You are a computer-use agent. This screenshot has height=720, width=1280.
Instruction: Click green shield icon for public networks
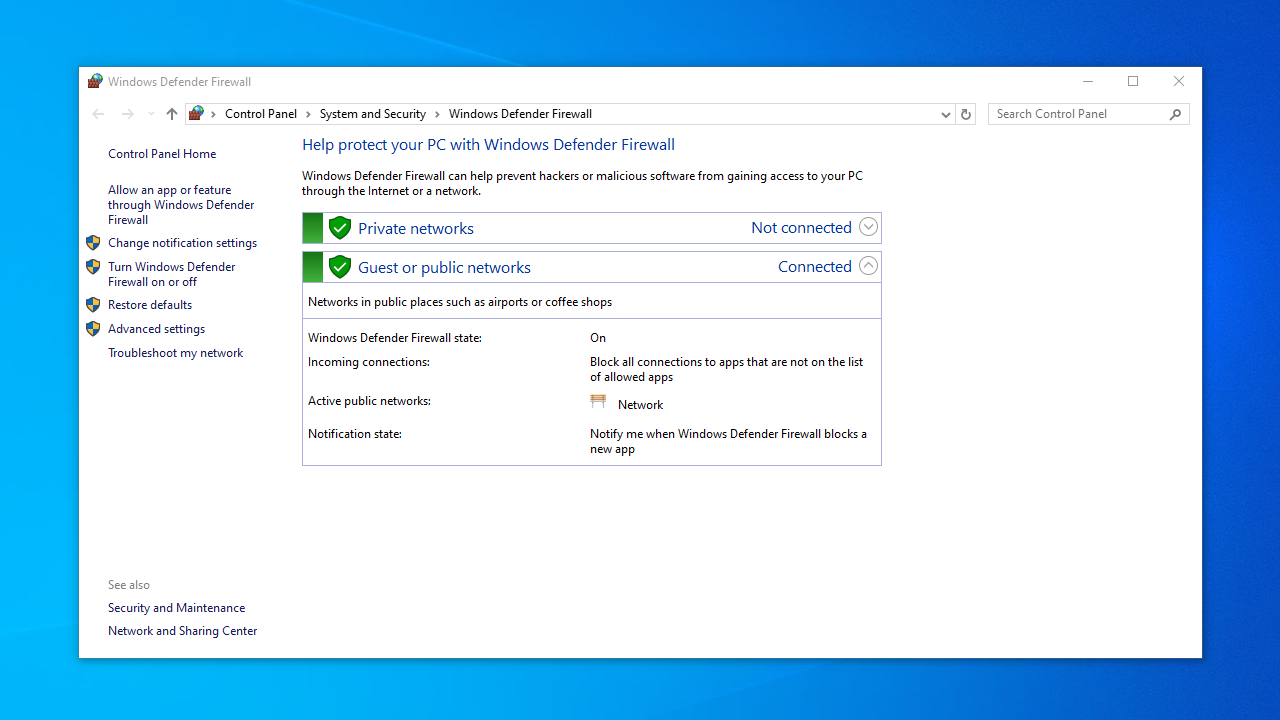pyautogui.click(x=340, y=267)
